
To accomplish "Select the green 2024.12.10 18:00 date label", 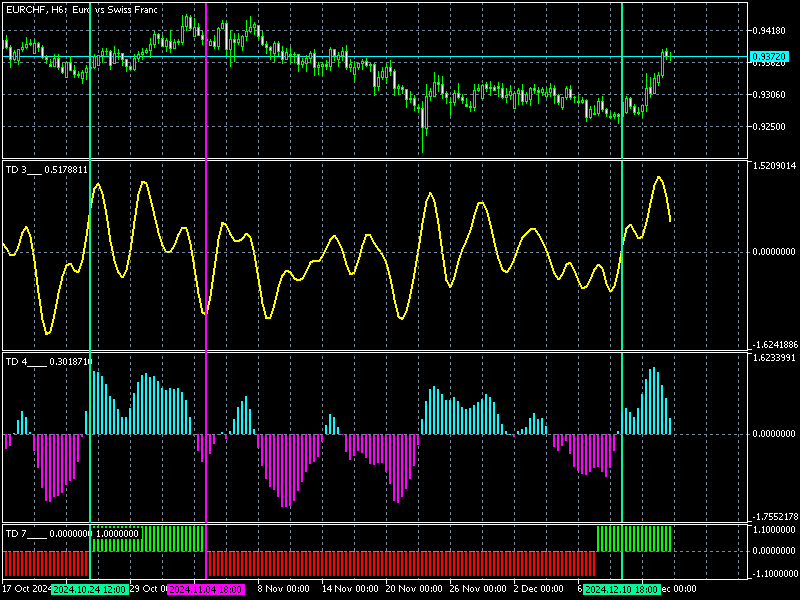I will pyautogui.click(x=621, y=589).
